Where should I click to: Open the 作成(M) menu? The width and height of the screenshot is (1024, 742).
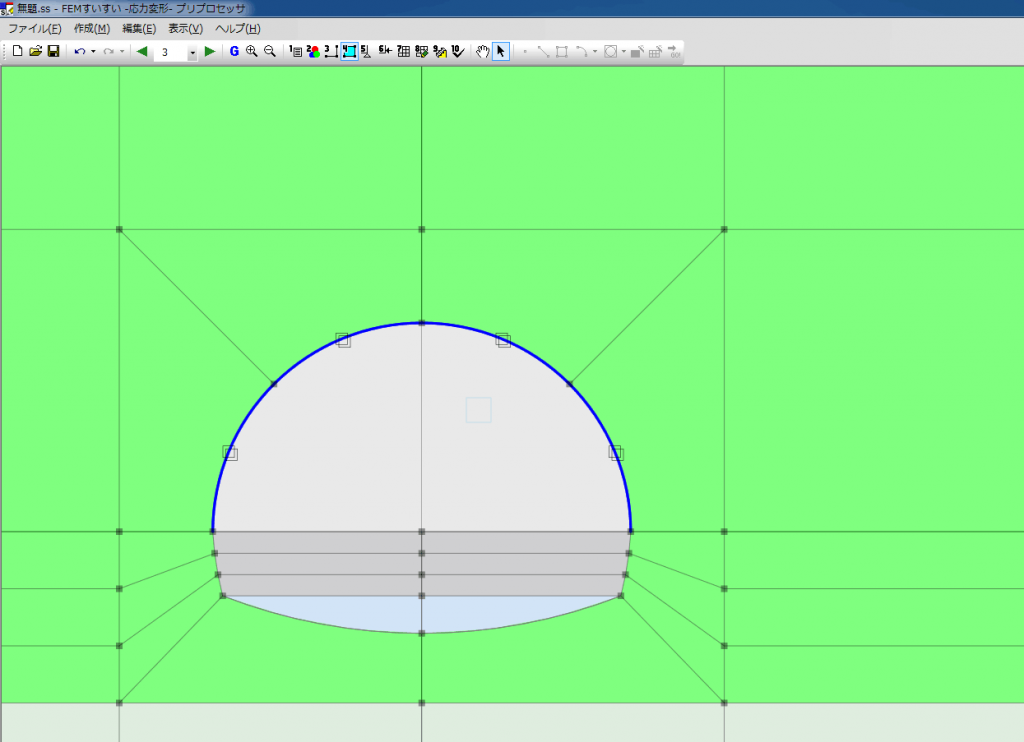click(92, 29)
